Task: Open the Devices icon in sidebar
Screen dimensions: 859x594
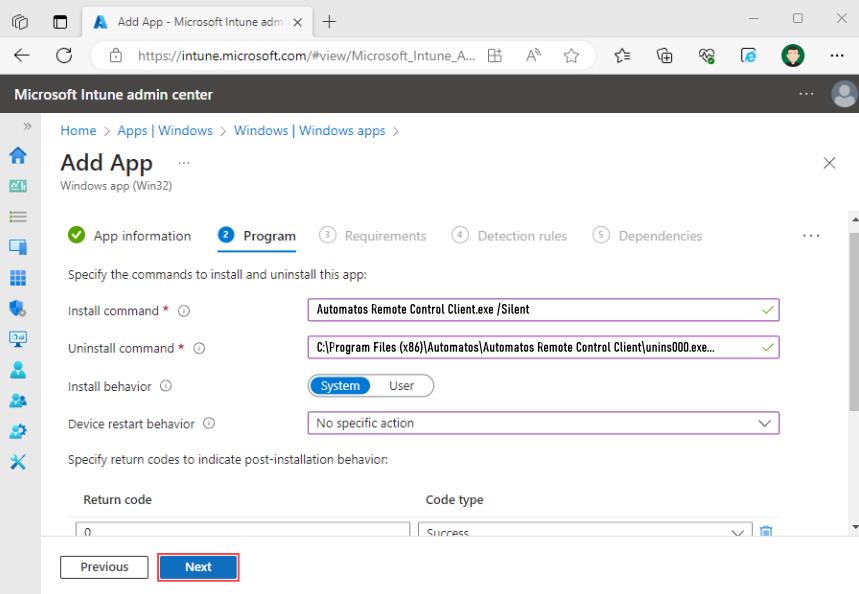Action: (18, 247)
